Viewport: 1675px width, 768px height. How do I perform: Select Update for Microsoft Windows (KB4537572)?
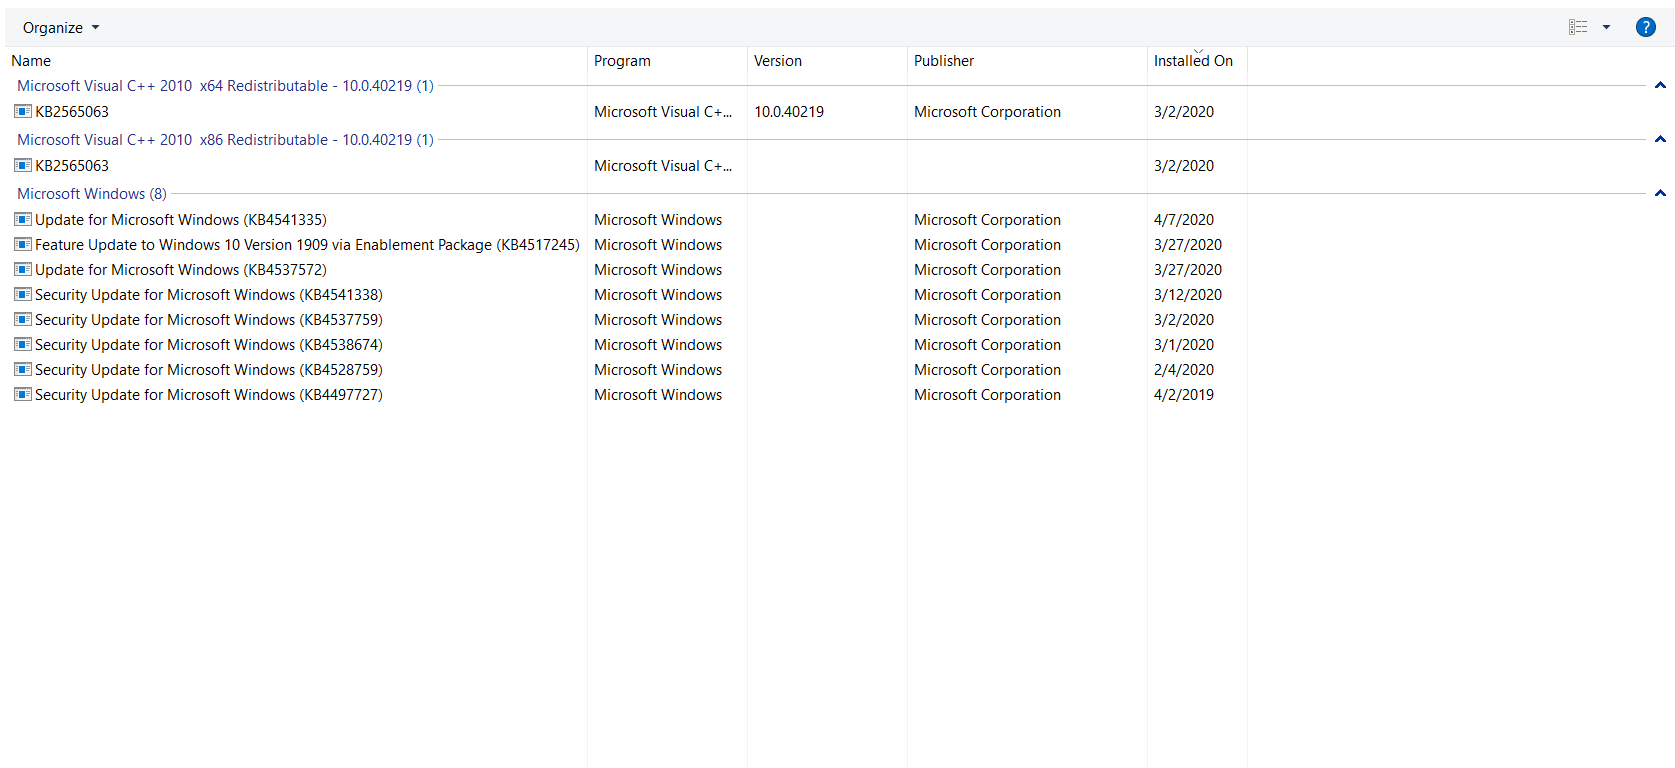point(181,270)
